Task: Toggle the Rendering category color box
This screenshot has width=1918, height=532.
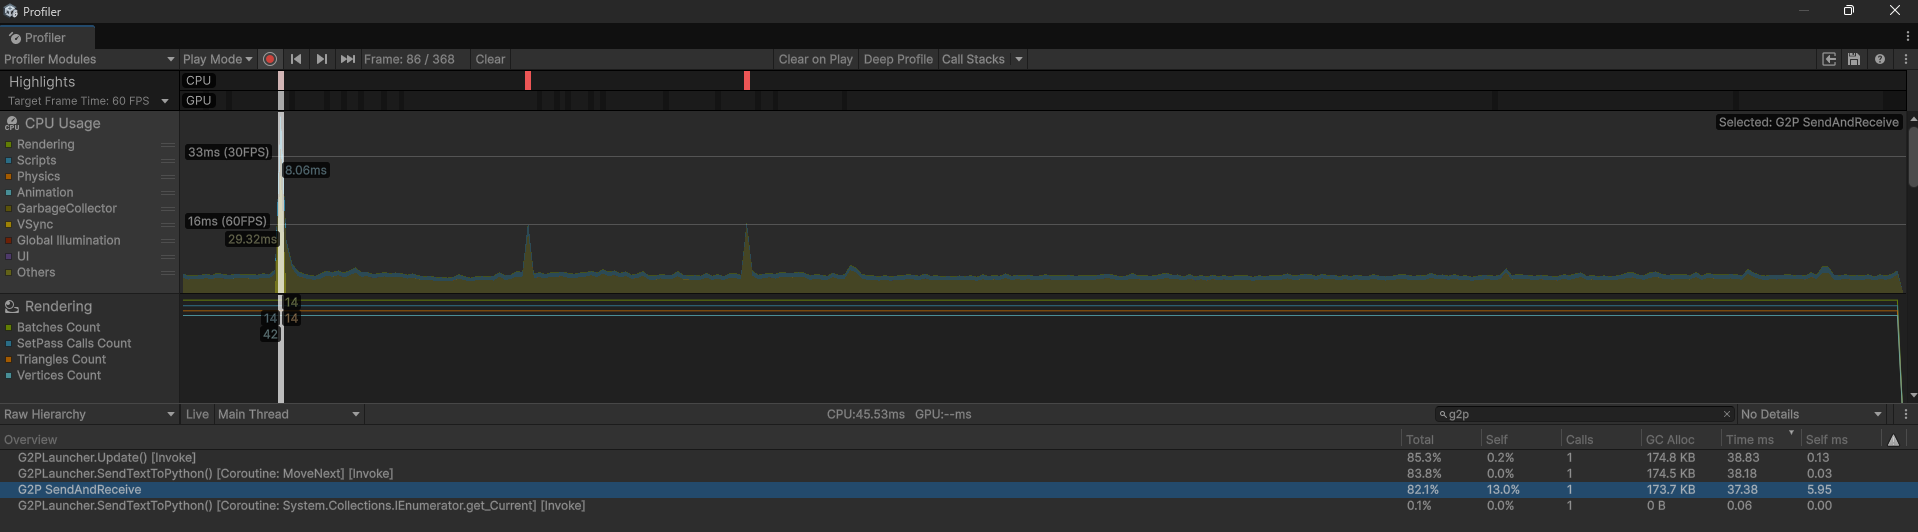Action: 8,145
